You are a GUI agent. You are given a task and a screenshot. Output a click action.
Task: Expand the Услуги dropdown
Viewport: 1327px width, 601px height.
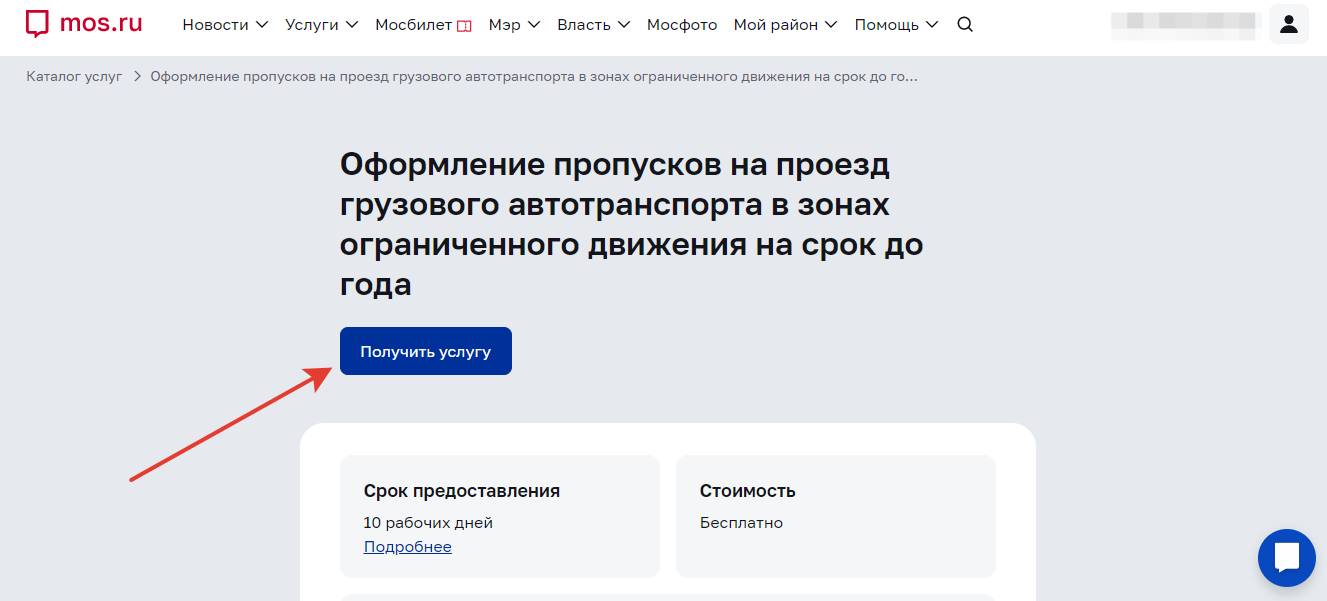321,25
